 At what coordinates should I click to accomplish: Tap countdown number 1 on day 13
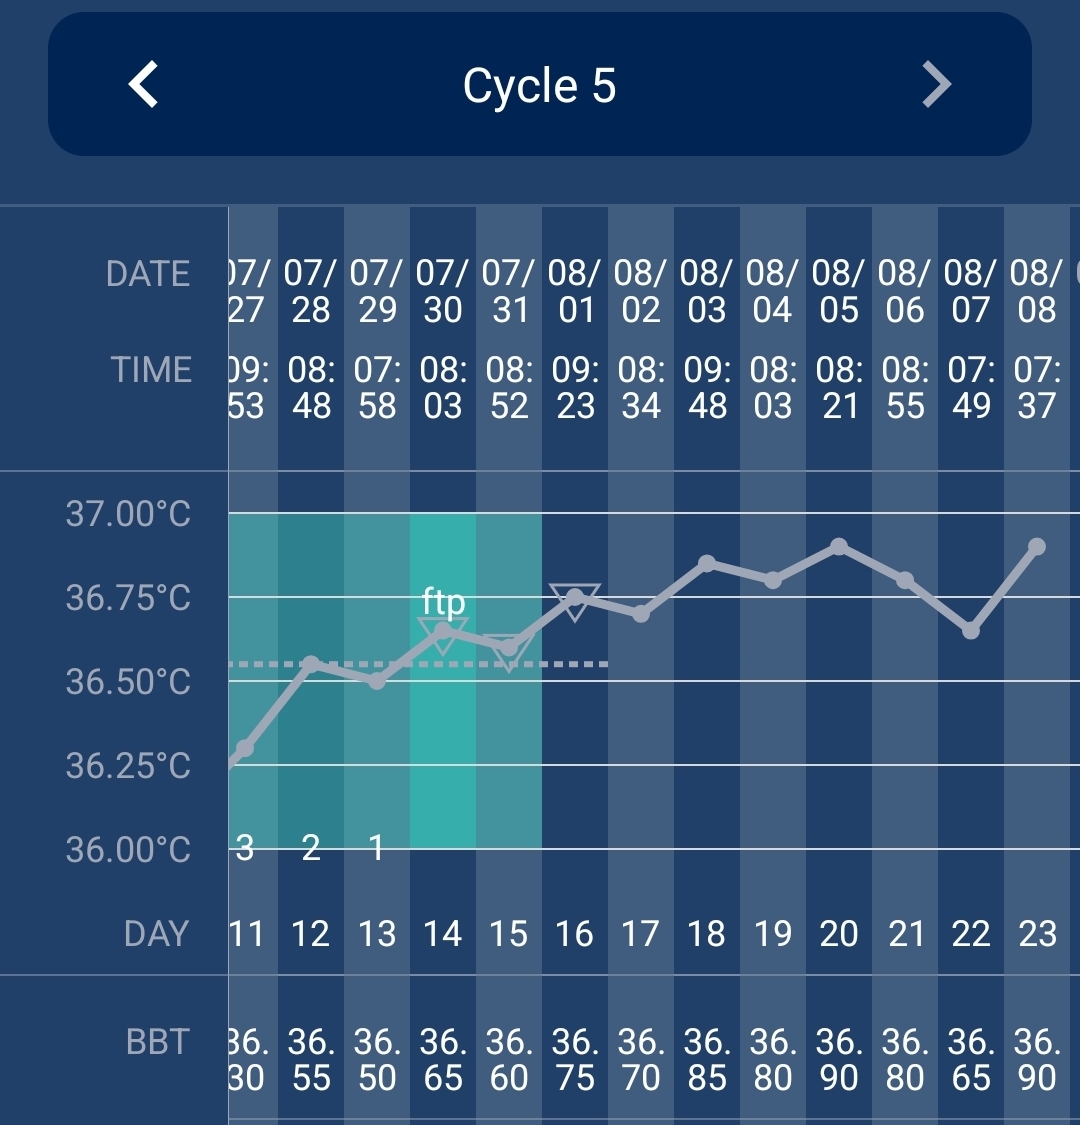pyautogui.click(x=377, y=848)
